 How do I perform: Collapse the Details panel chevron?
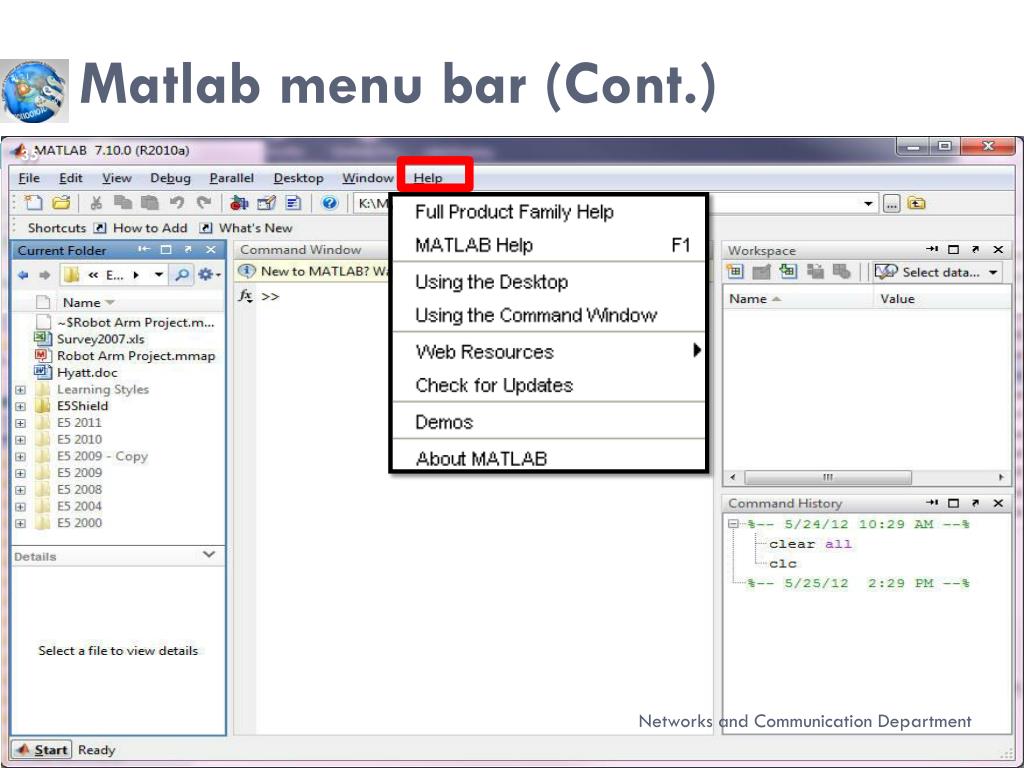point(209,554)
